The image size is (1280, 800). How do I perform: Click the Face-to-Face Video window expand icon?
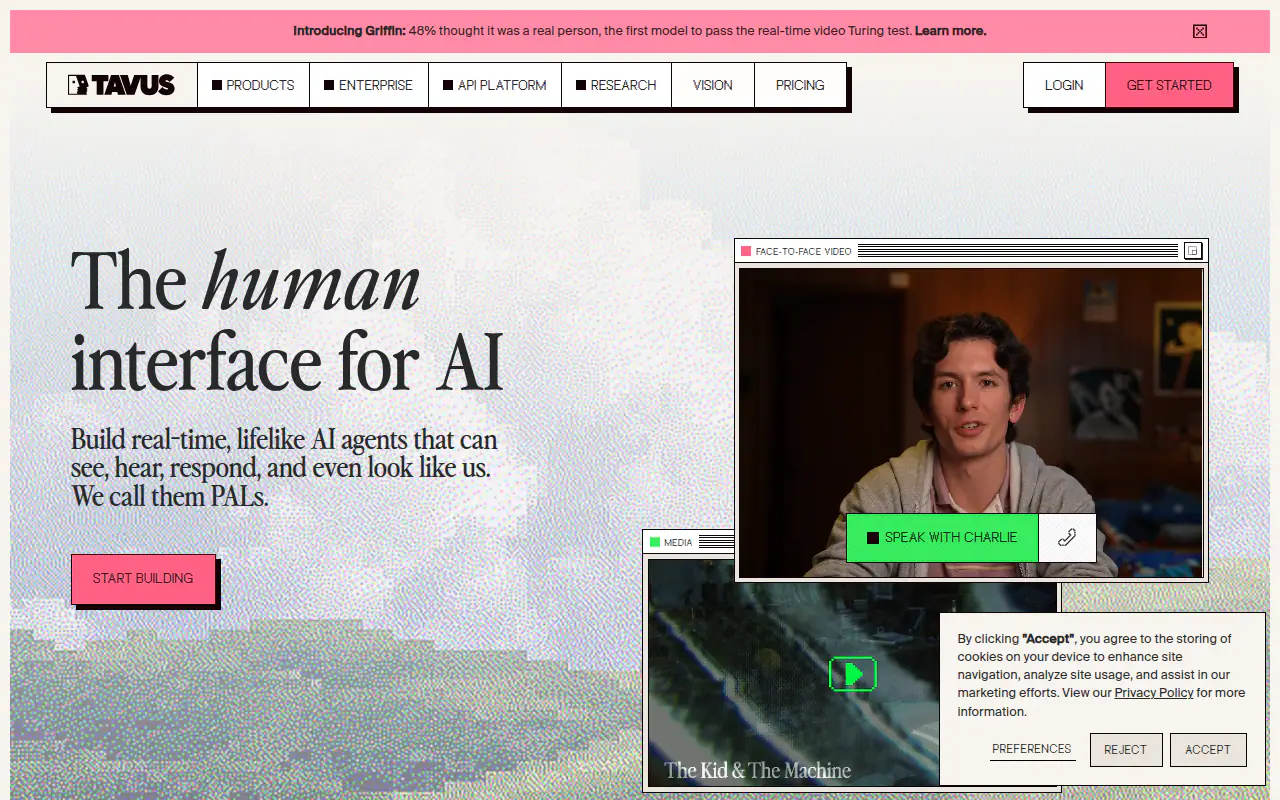click(1192, 251)
